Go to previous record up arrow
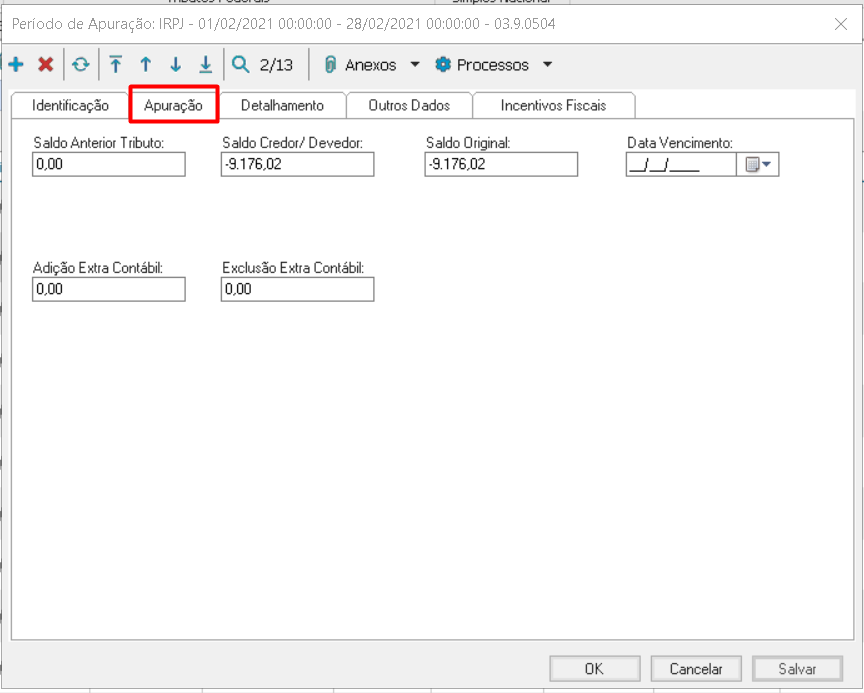The height and width of the screenshot is (693, 864). pyautogui.click(x=145, y=64)
